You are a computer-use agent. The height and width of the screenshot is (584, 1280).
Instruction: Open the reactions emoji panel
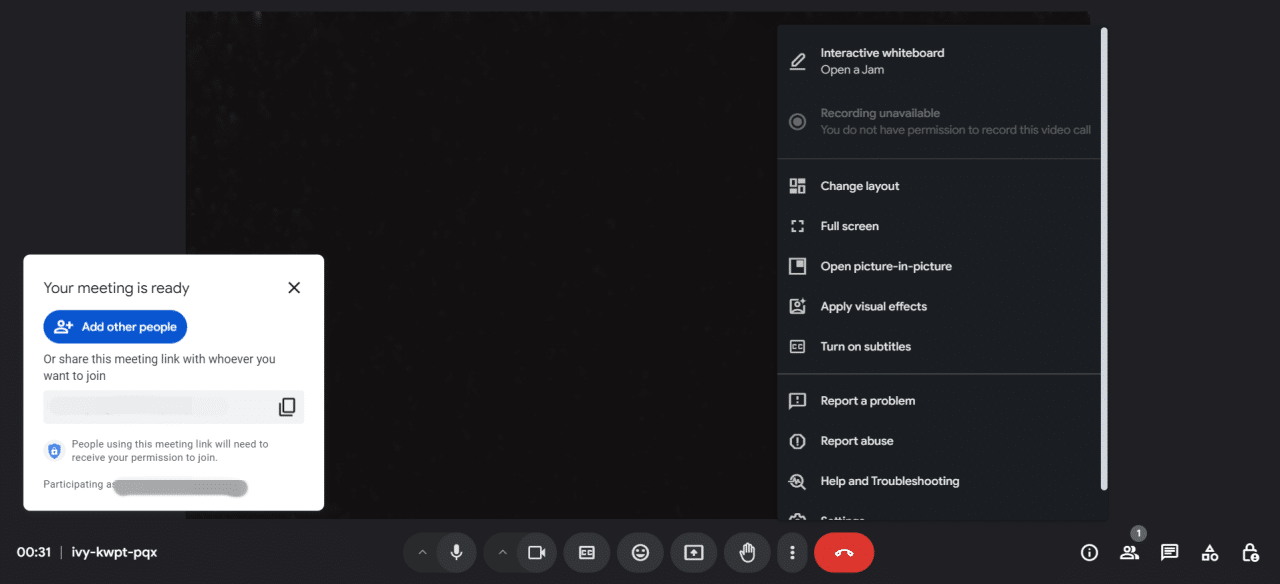point(640,552)
